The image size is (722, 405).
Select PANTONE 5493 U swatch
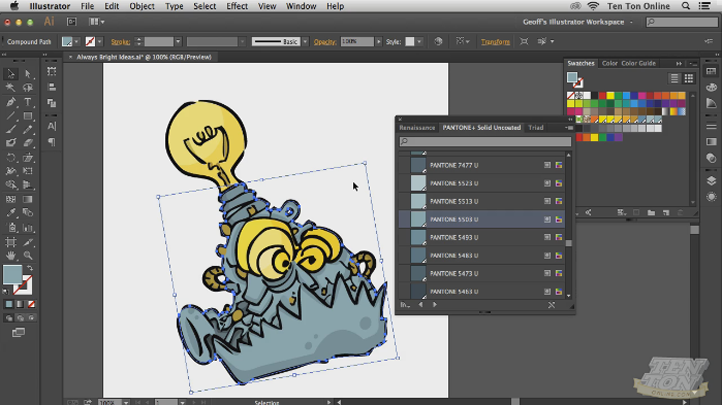pos(482,237)
